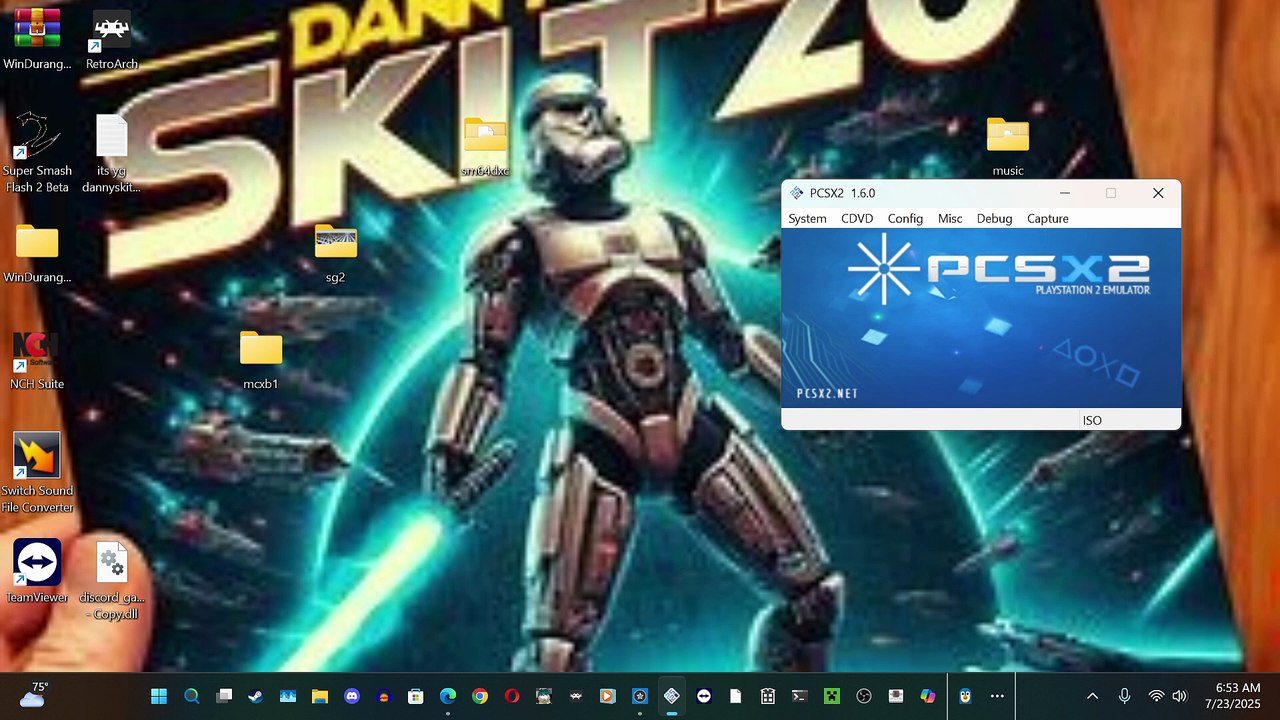
Task: Select the RetroArch desktop shortcut
Action: click(x=111, y=40)
